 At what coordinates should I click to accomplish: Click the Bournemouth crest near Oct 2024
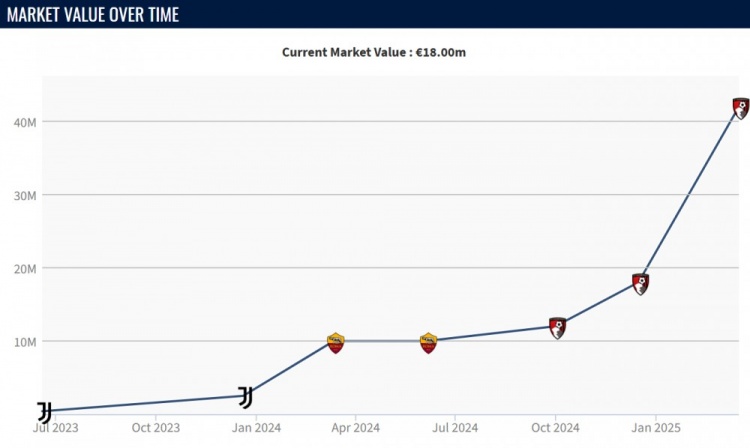coord(558,327)
